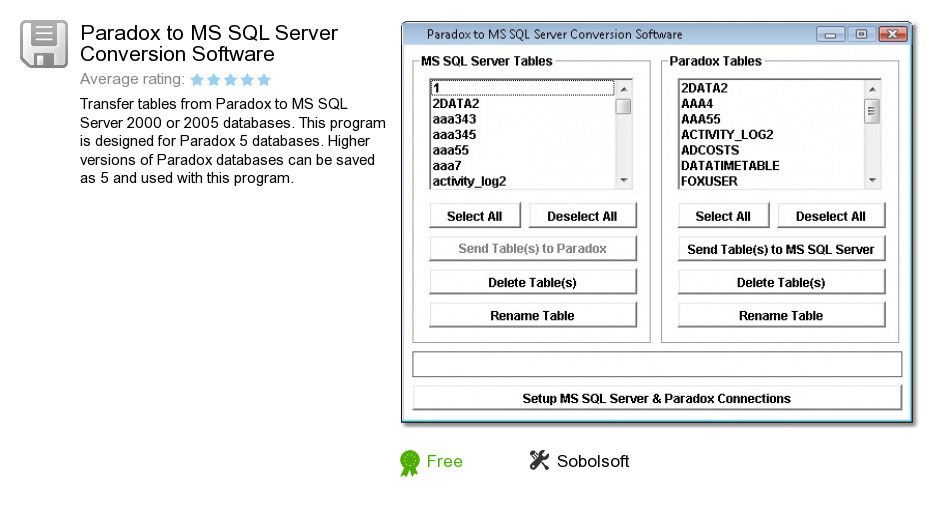The height and width of the screenshot is (507, 940).
Task: Click Send Table(s) to MS SQL Server
Action: point(781,249)
